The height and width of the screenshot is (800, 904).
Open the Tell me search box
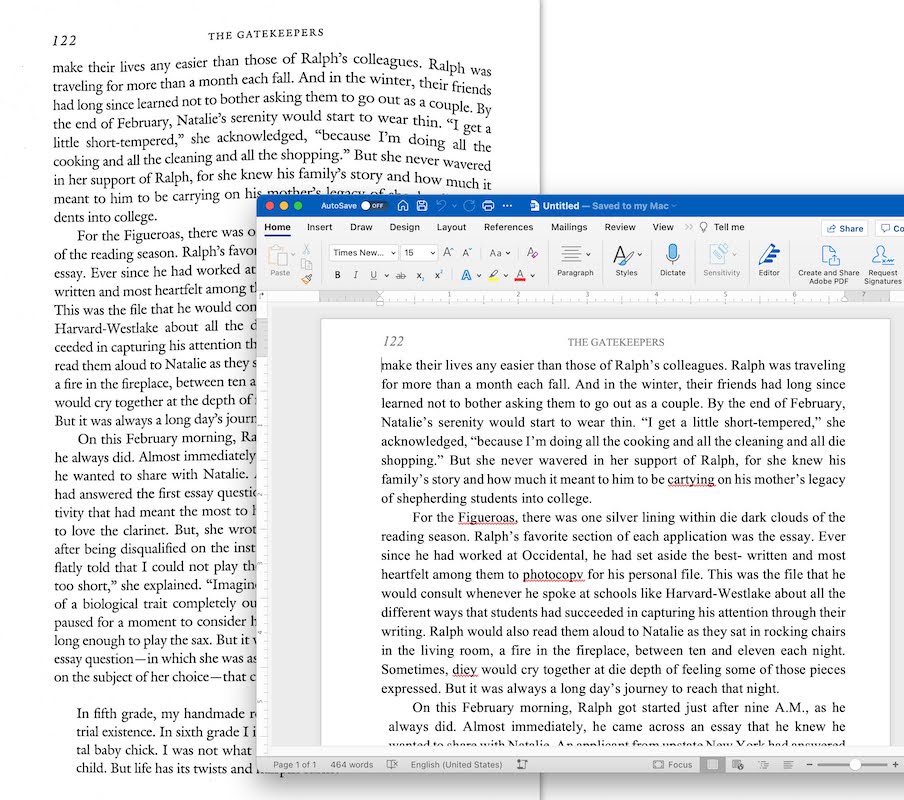point(731,227)
